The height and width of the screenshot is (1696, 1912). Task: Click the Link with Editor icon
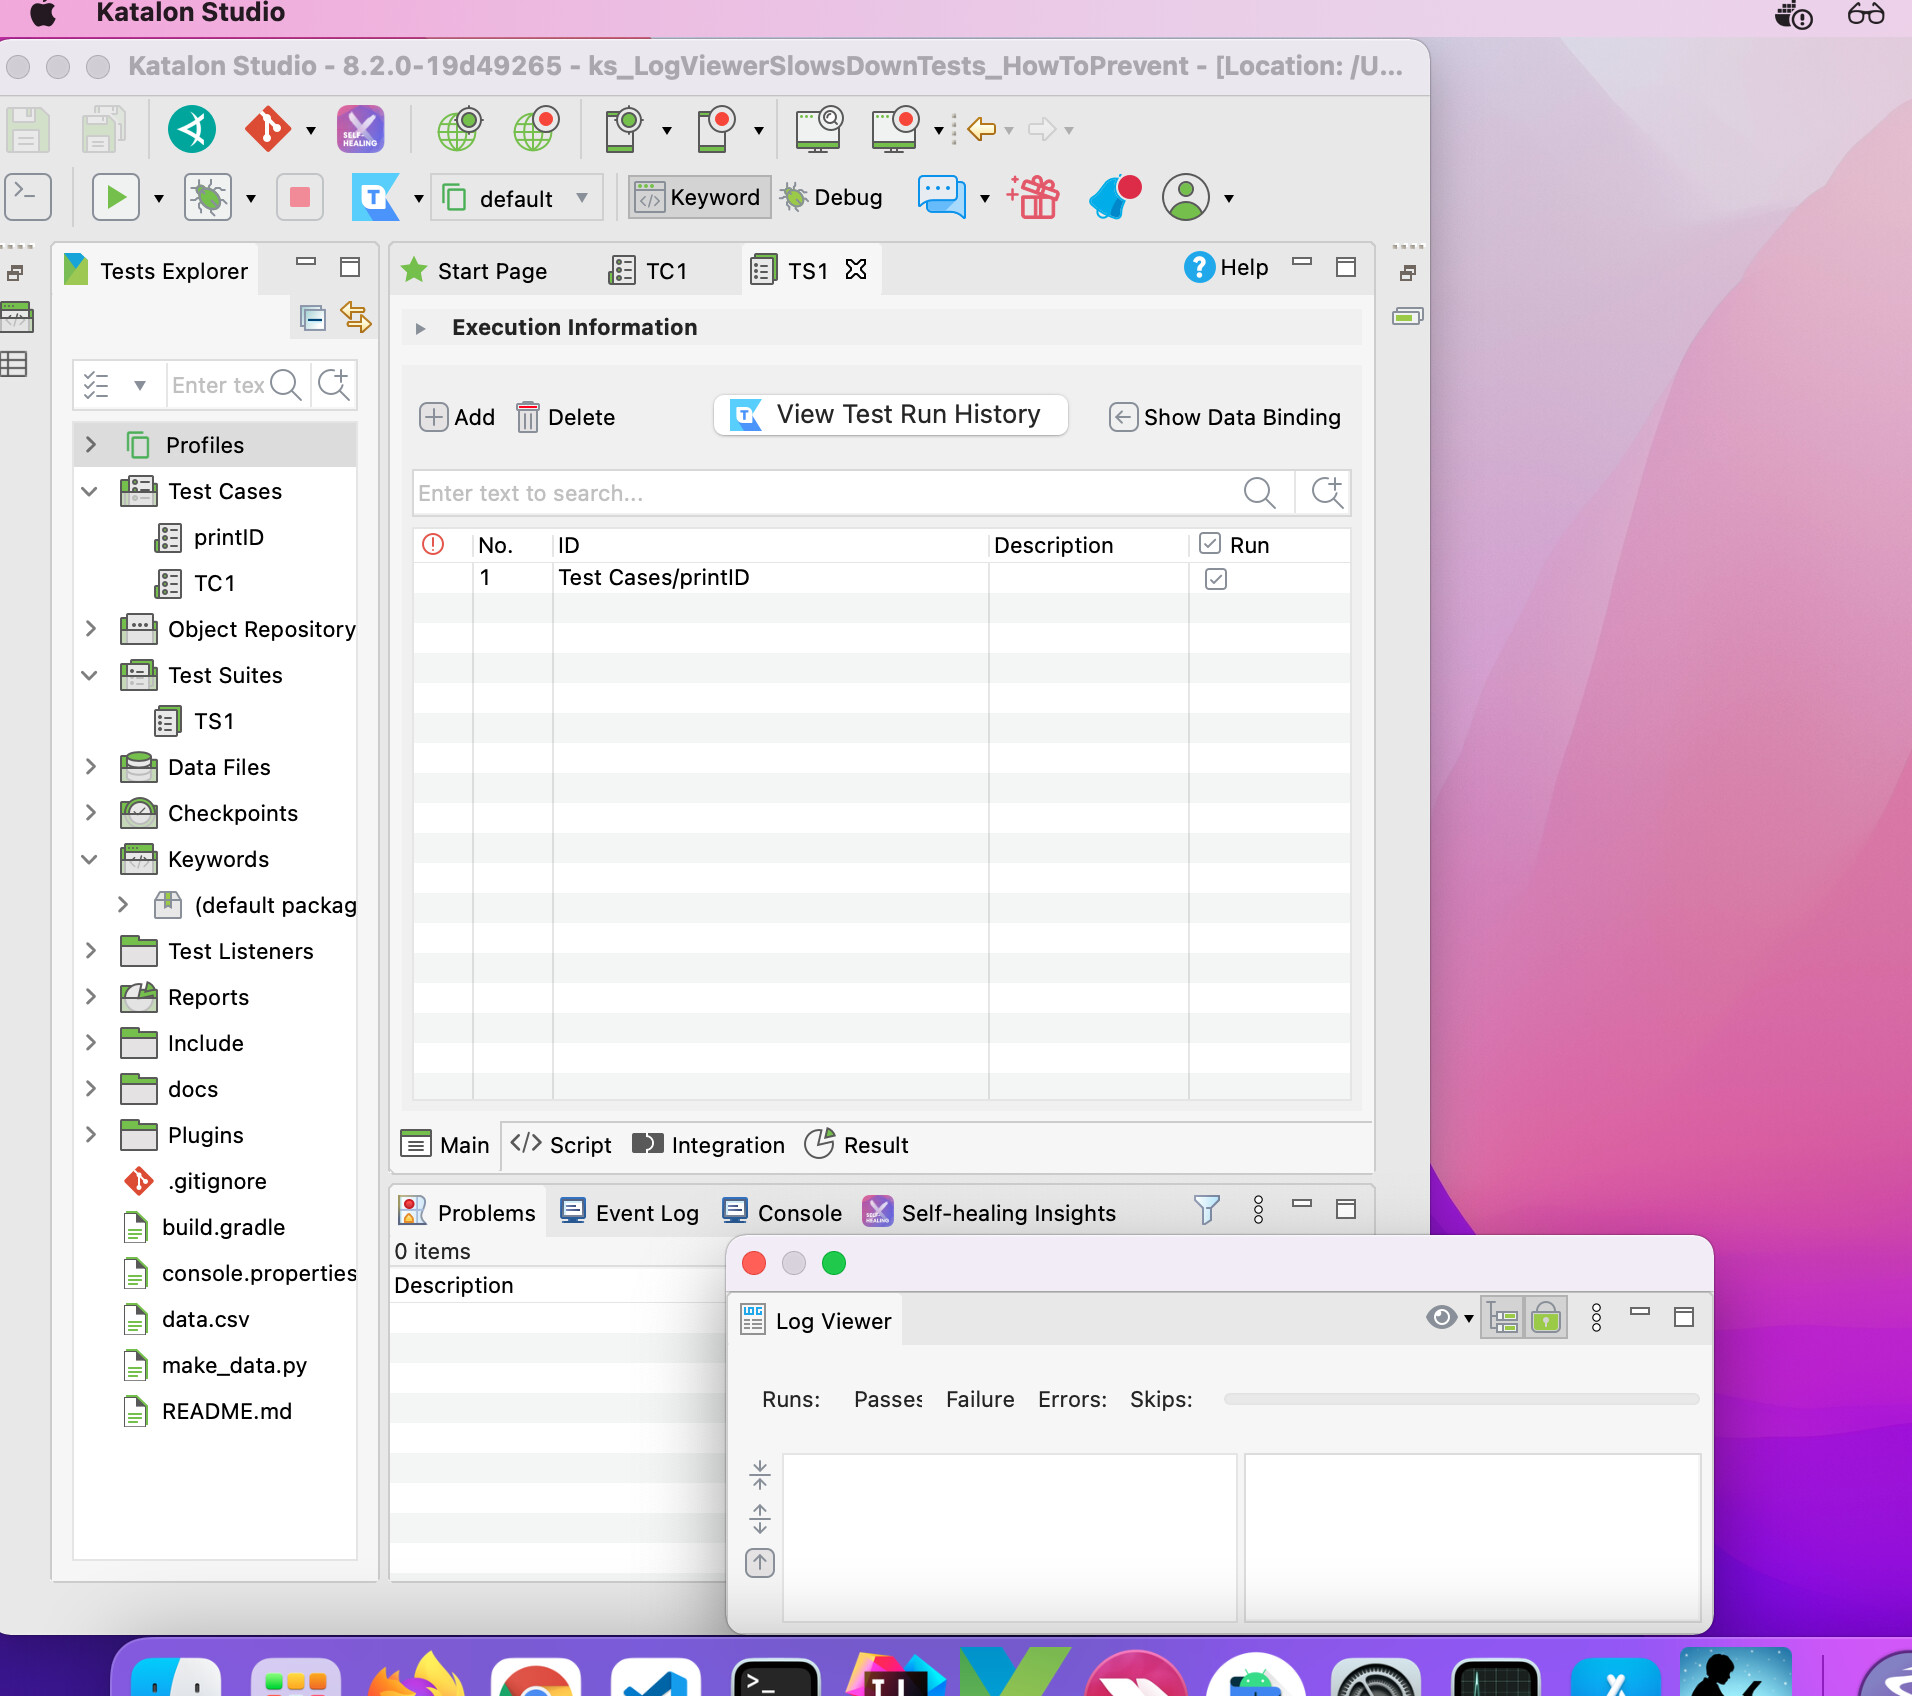coord(356,318)
